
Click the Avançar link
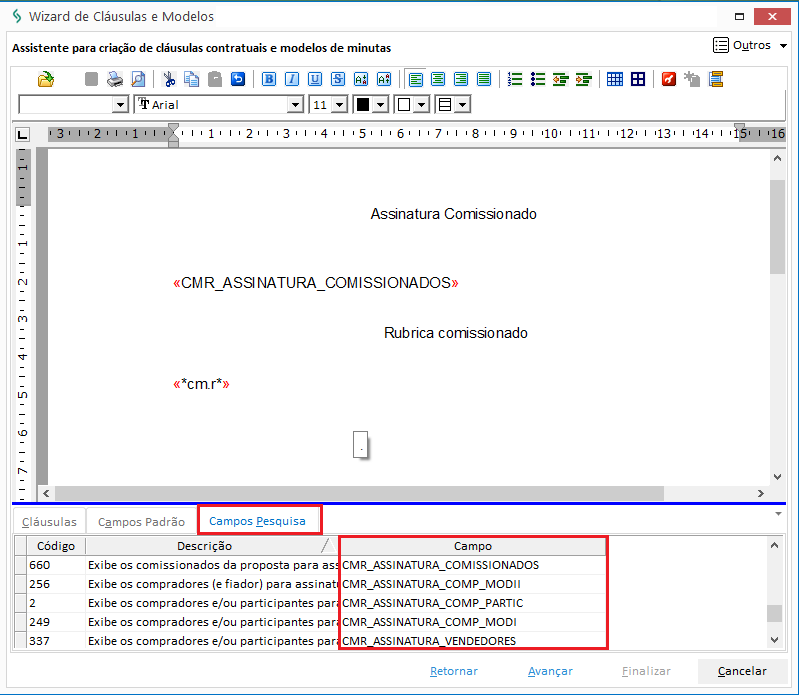click(x=550, y=672)
